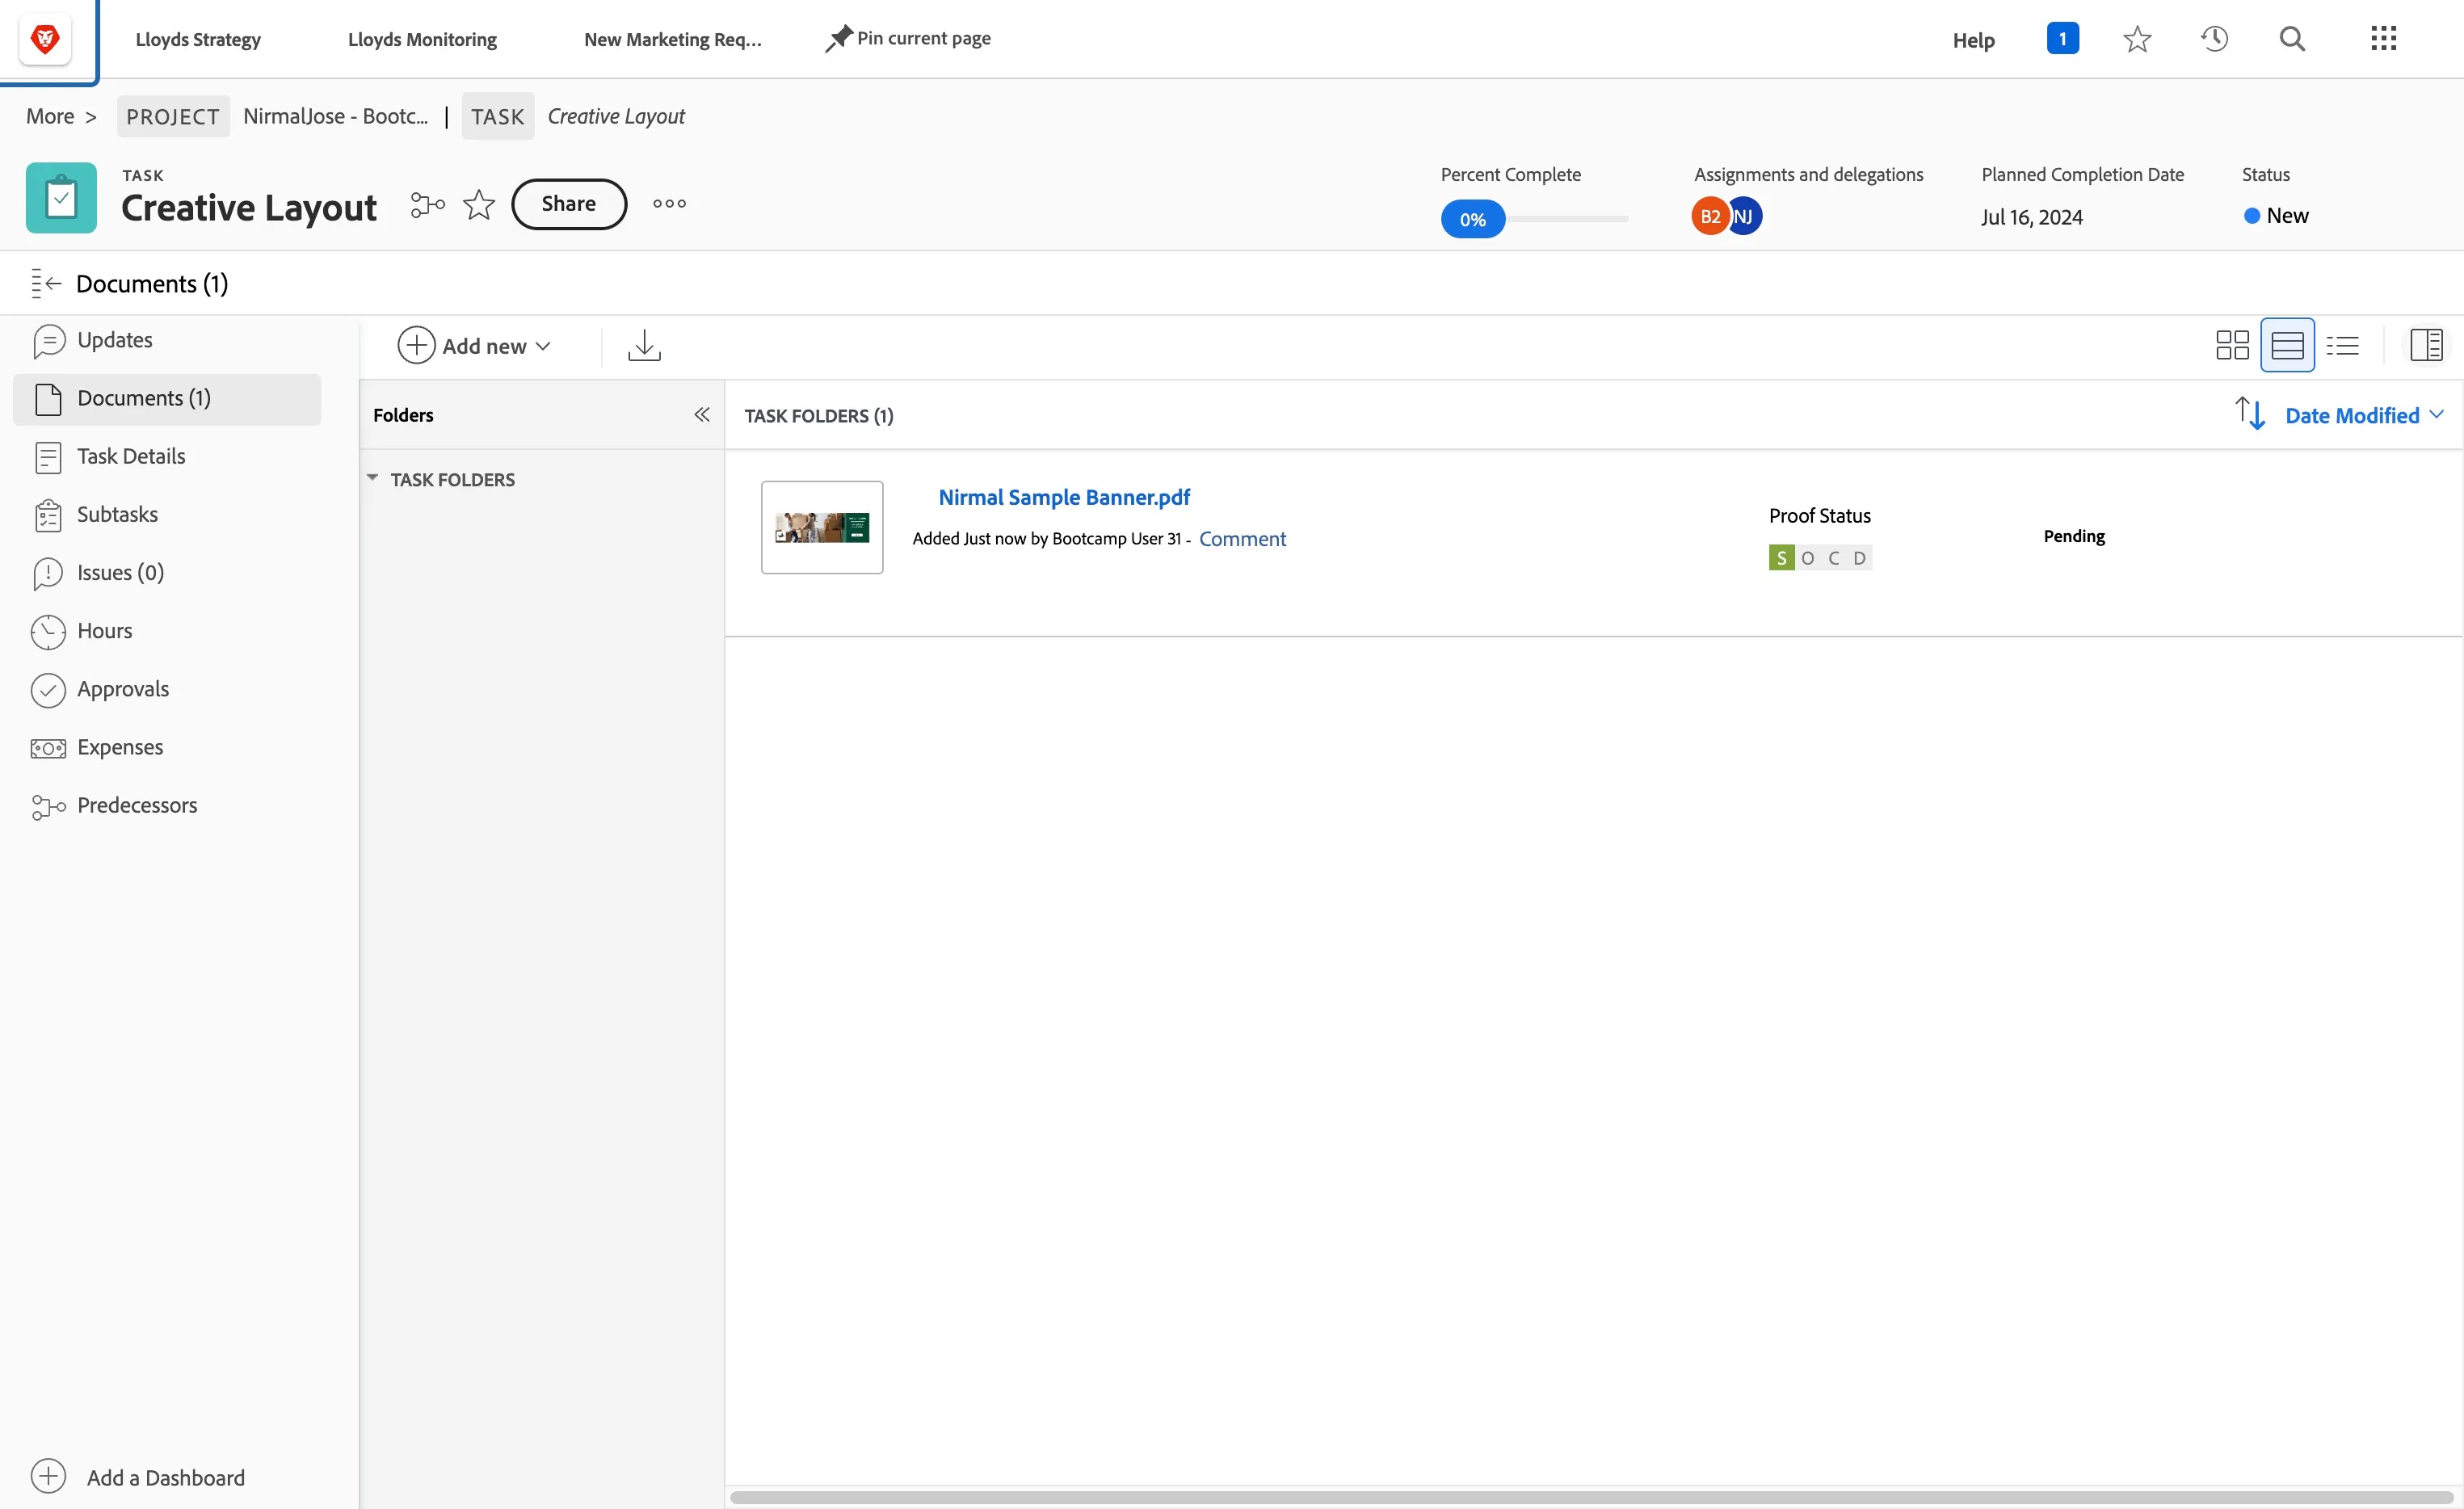Collapse the left panel via Documents header icon
The image size is (2464, 1509).
[x=46, y=284]
